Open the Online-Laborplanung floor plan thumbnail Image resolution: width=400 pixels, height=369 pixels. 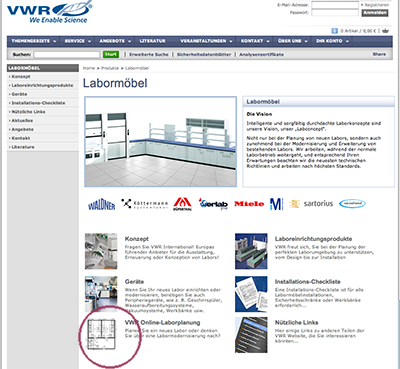(x=101, y=334)
